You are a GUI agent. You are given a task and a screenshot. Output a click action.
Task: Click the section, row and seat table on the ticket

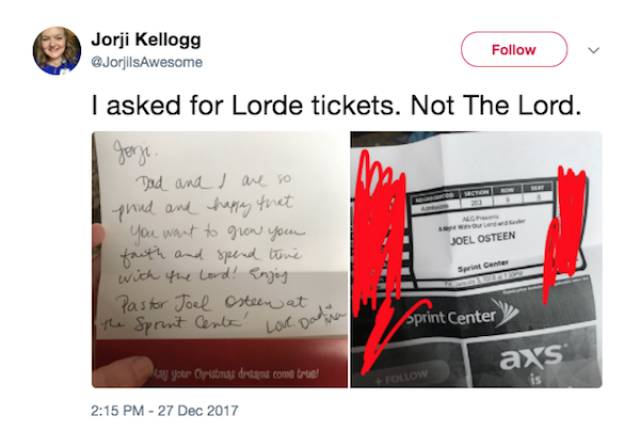click(482, 198)
